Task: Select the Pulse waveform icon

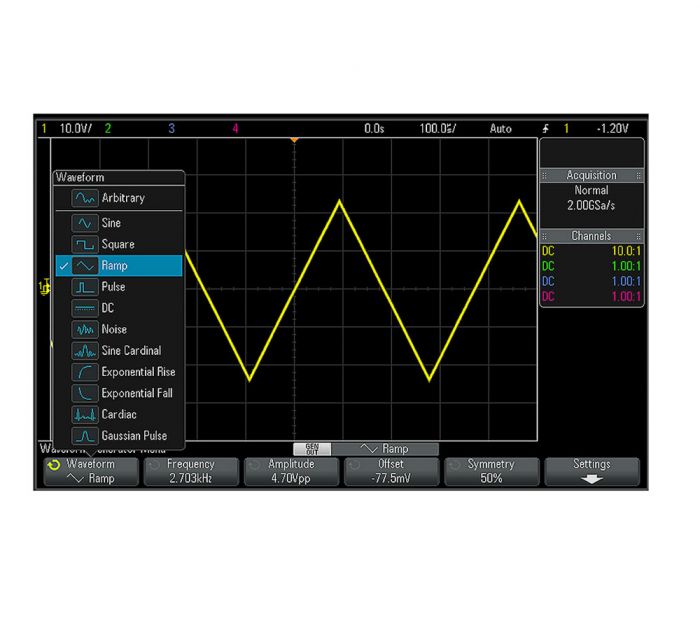Action: pyautogui.click(x=84, y=287)
